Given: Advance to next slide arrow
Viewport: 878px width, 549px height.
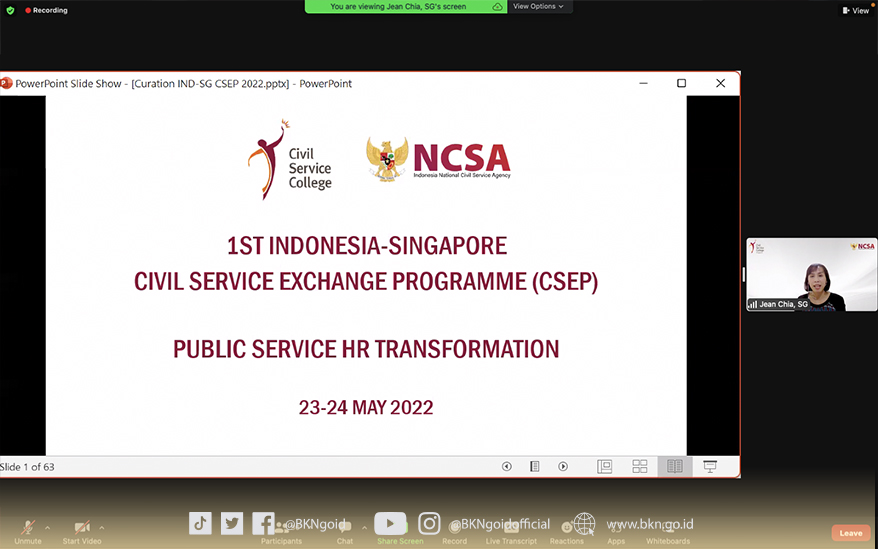Looking at the screenshot, I should 563,466.
